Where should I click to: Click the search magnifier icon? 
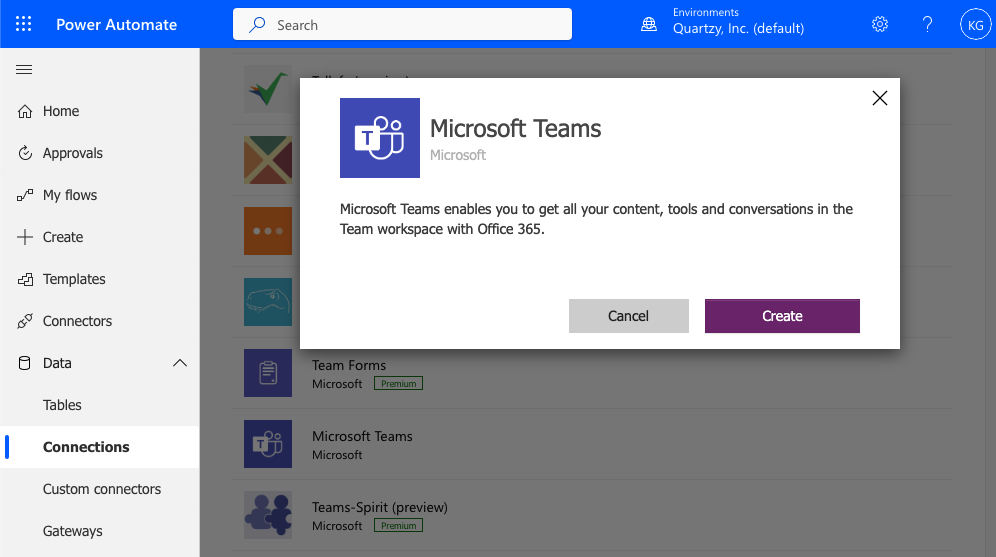click(257, 25)
